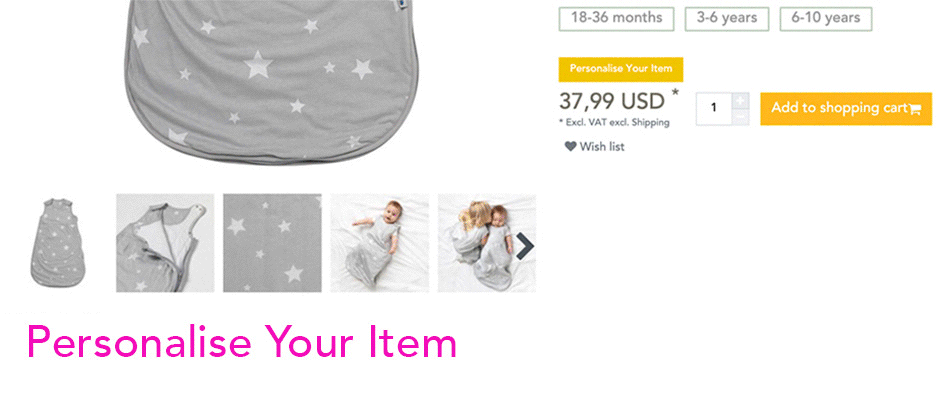Show the full sleeping bag front thumbnail

pos(58,243)
